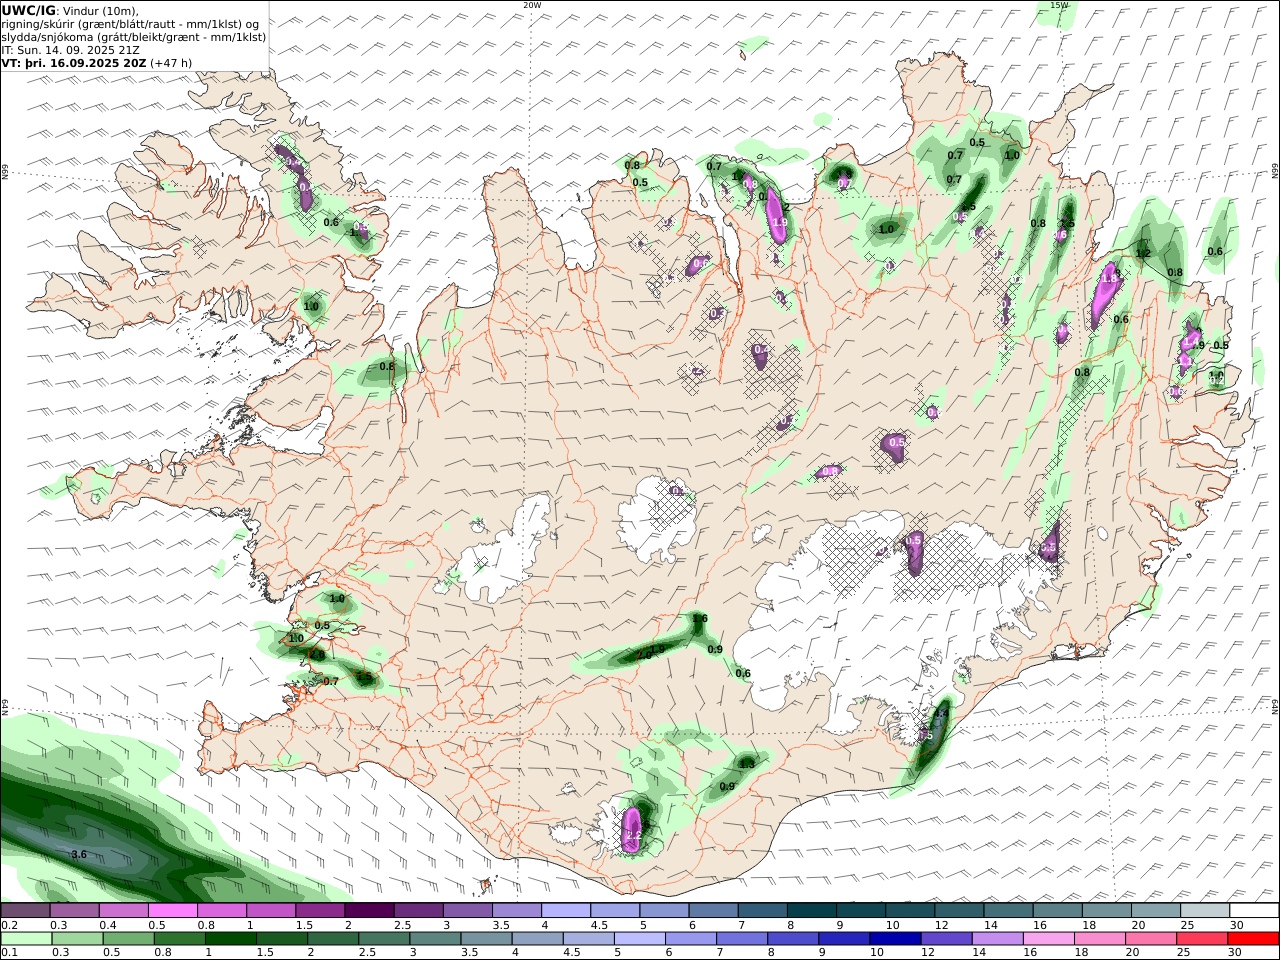
Task: Click the 20W longitude label at top
Action: coord(532,5)
